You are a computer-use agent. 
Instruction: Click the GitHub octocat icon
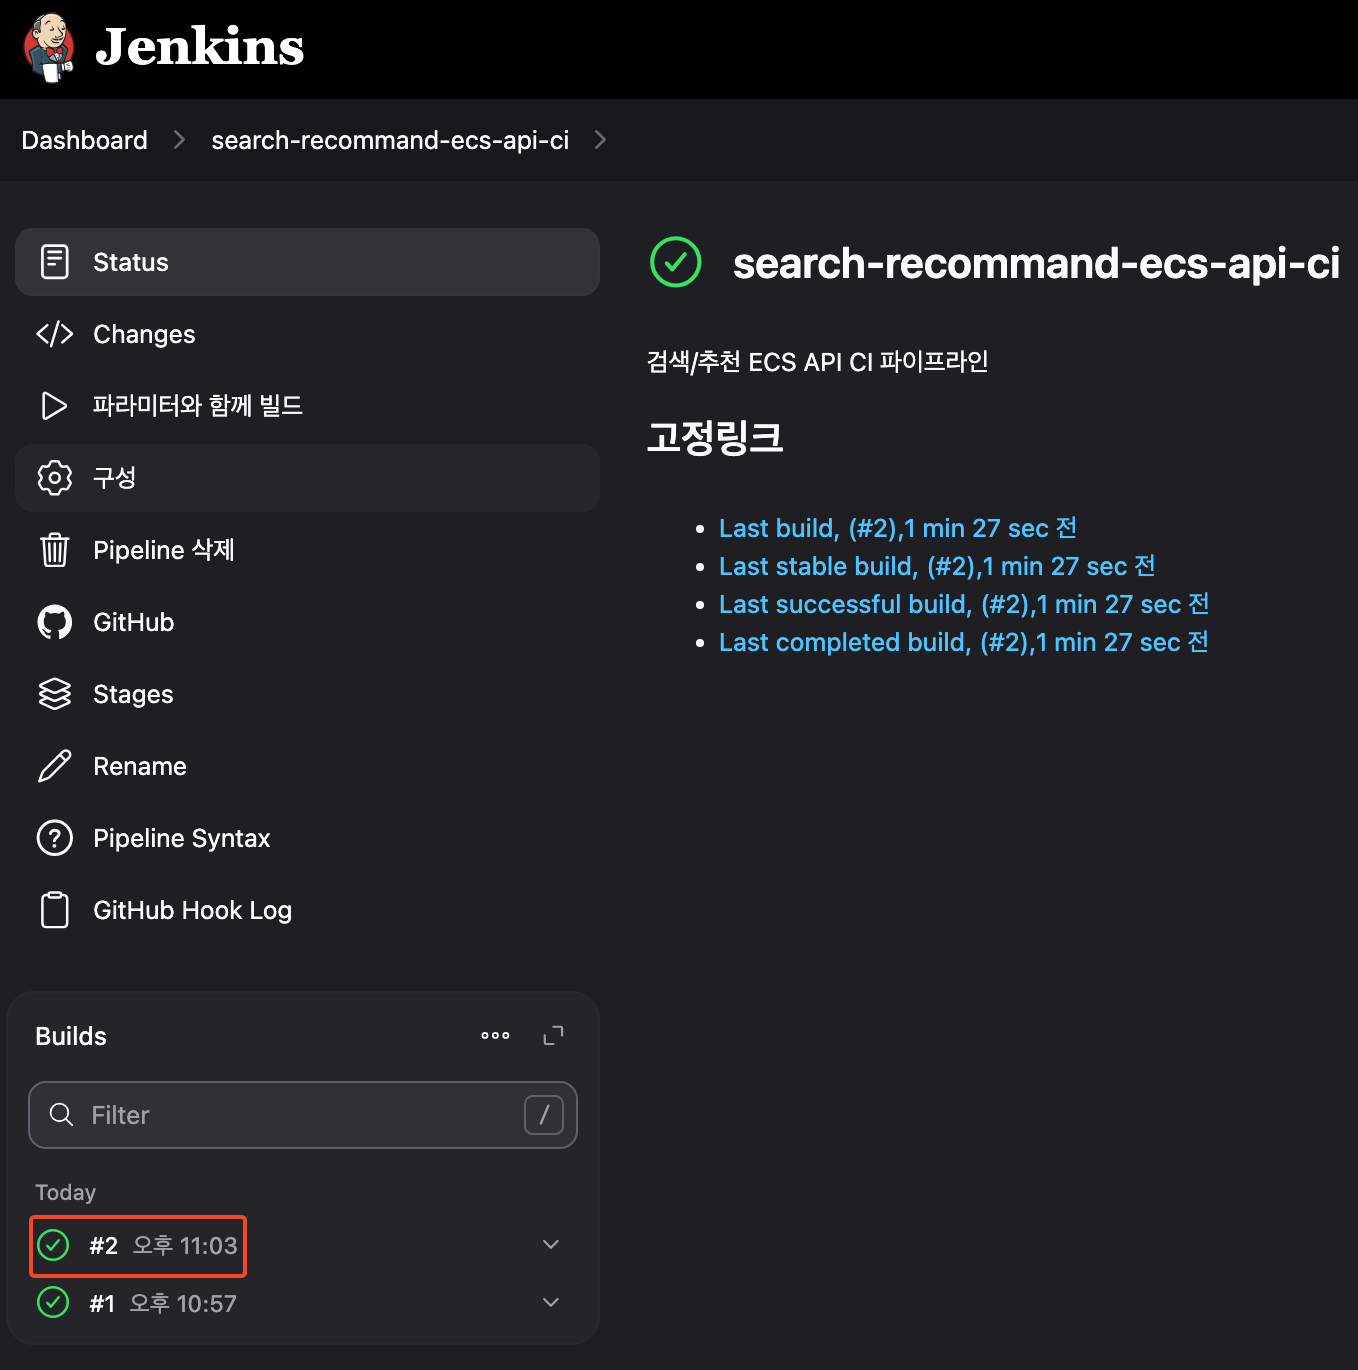coord(55,622)
